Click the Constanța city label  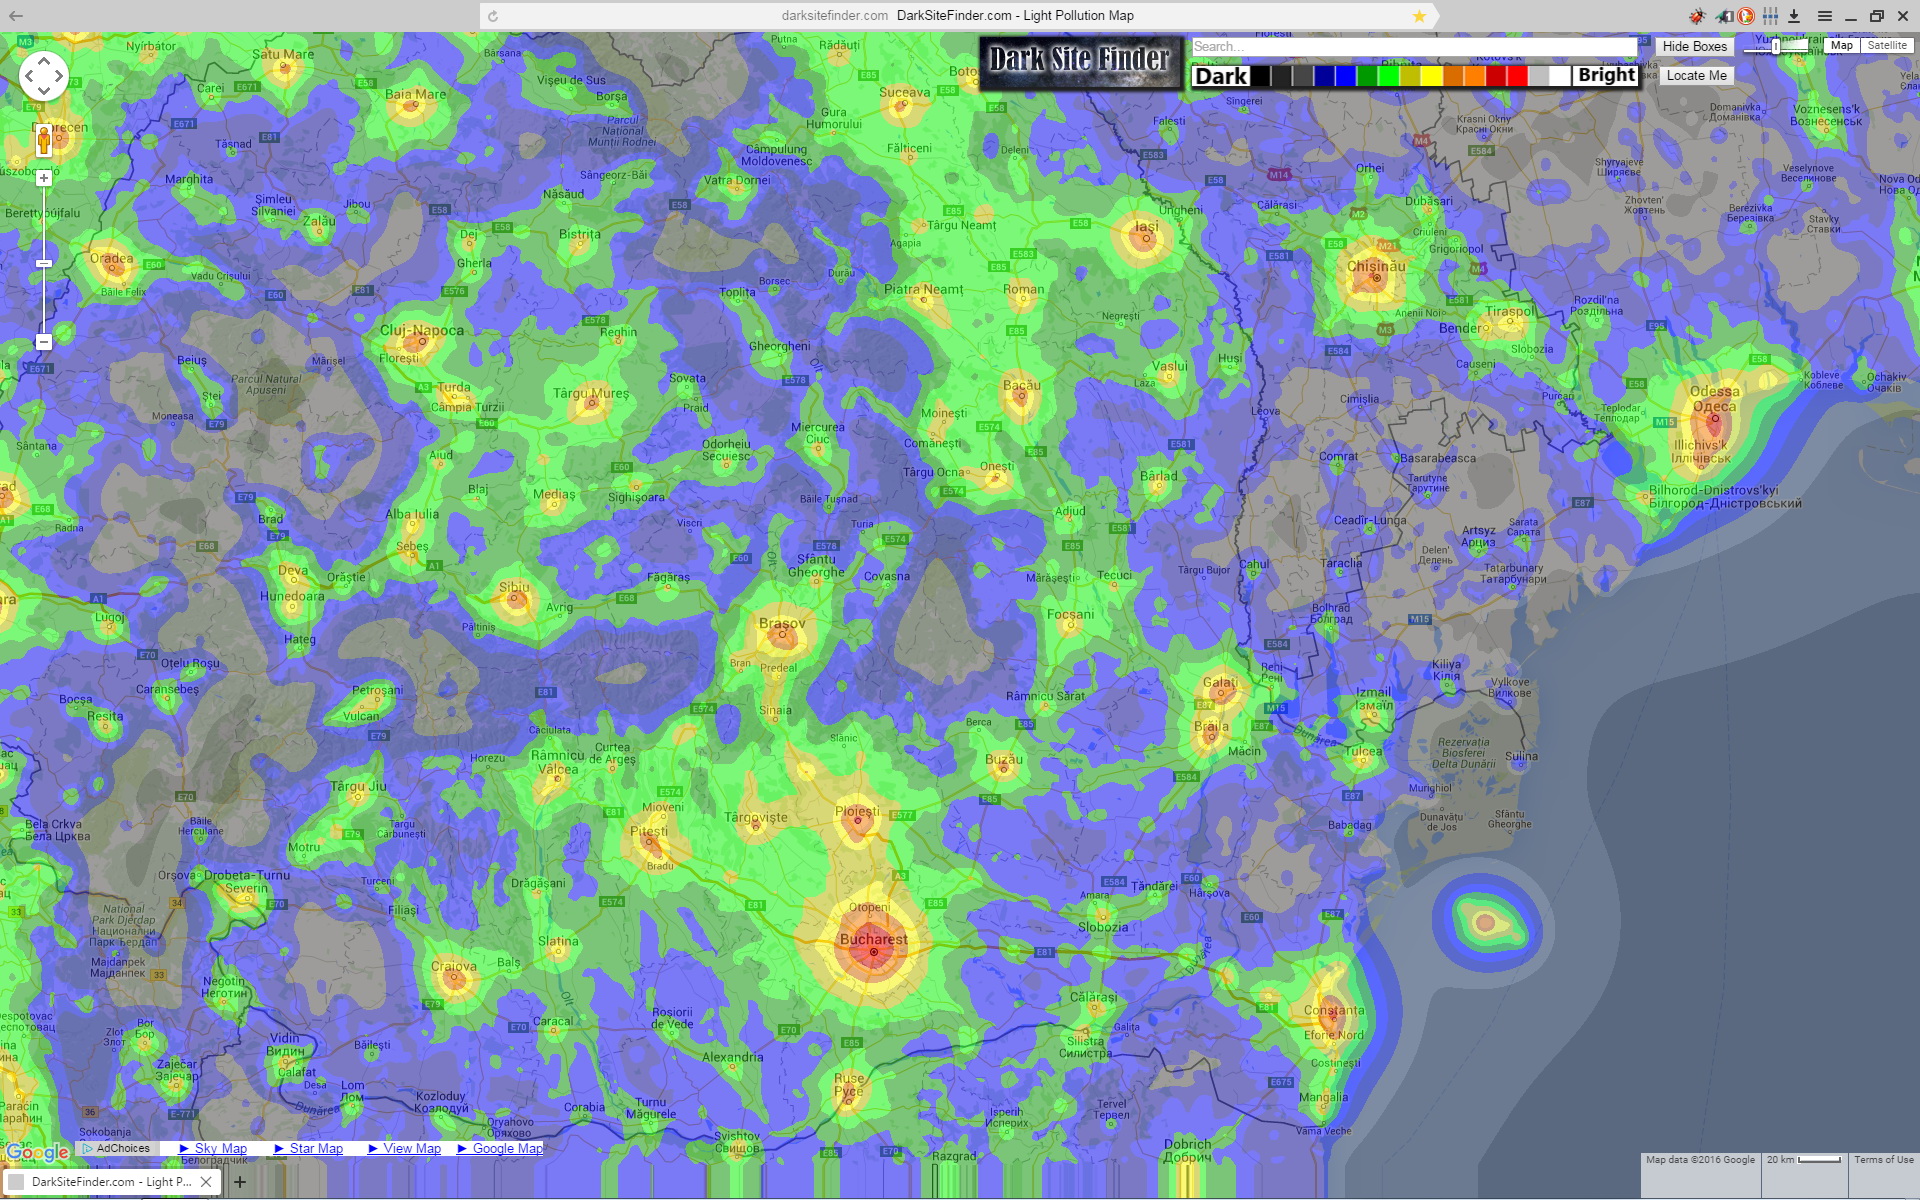pos(1334,1010)
